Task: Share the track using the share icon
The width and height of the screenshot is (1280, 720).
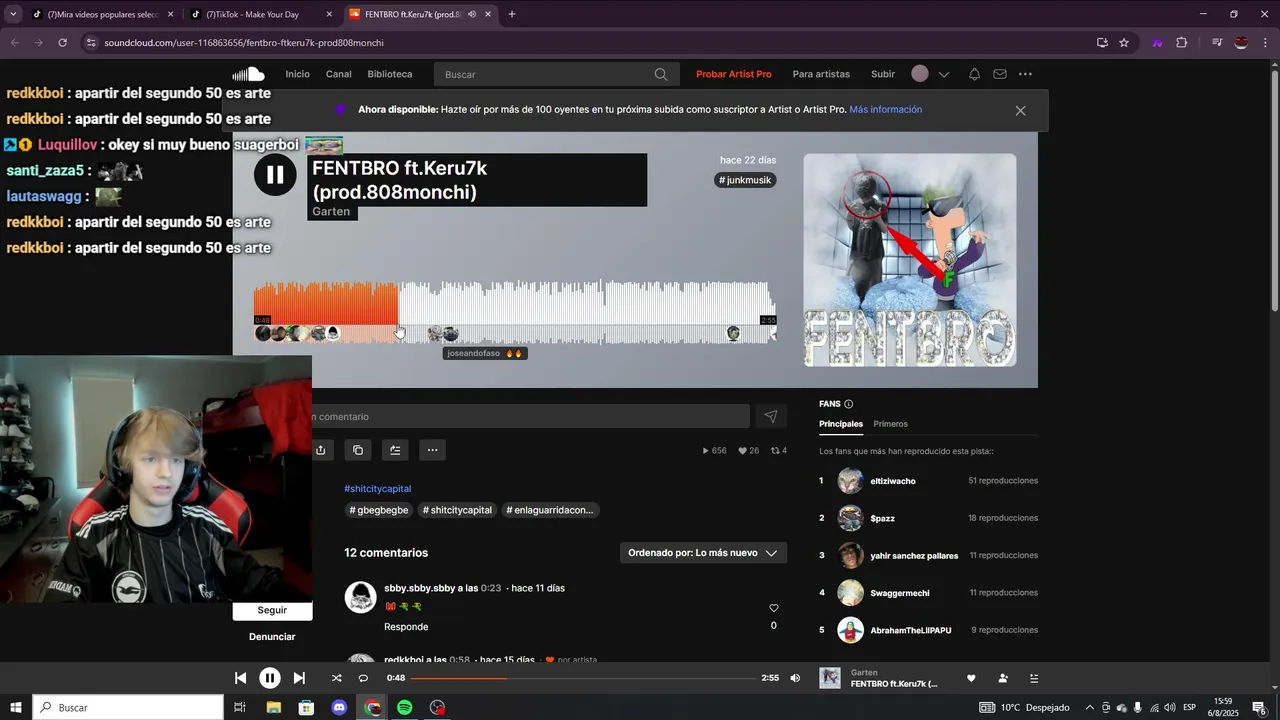Action: point(320,450)
